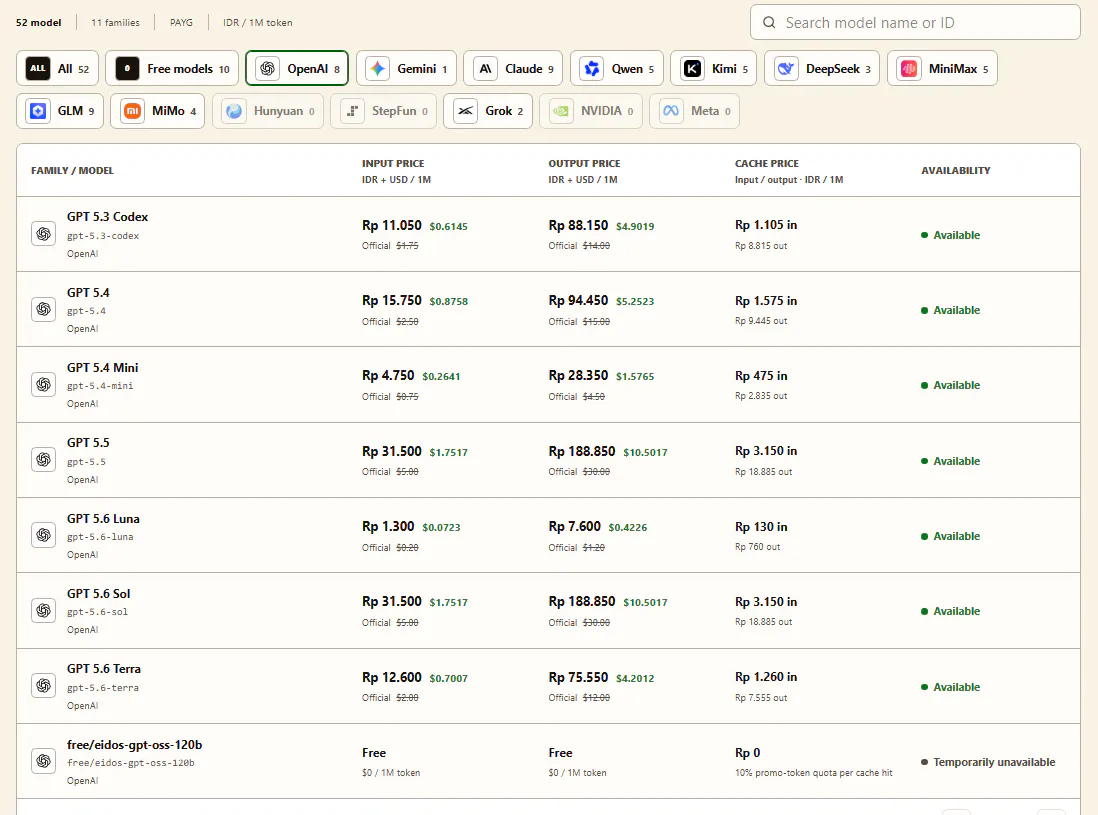Click the NVIDIA filter chip
This screenshot has height=815, width=1098.
point(591,111)
